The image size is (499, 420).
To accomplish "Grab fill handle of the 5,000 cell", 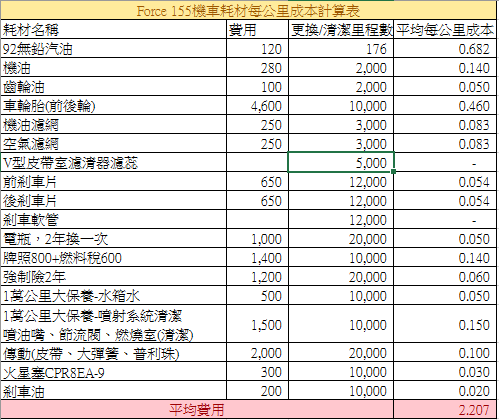I will [394, 171].
